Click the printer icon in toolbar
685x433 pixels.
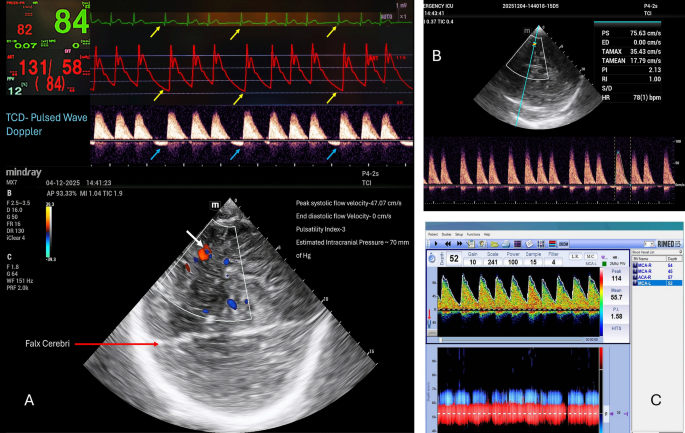[x=506, y=244]
